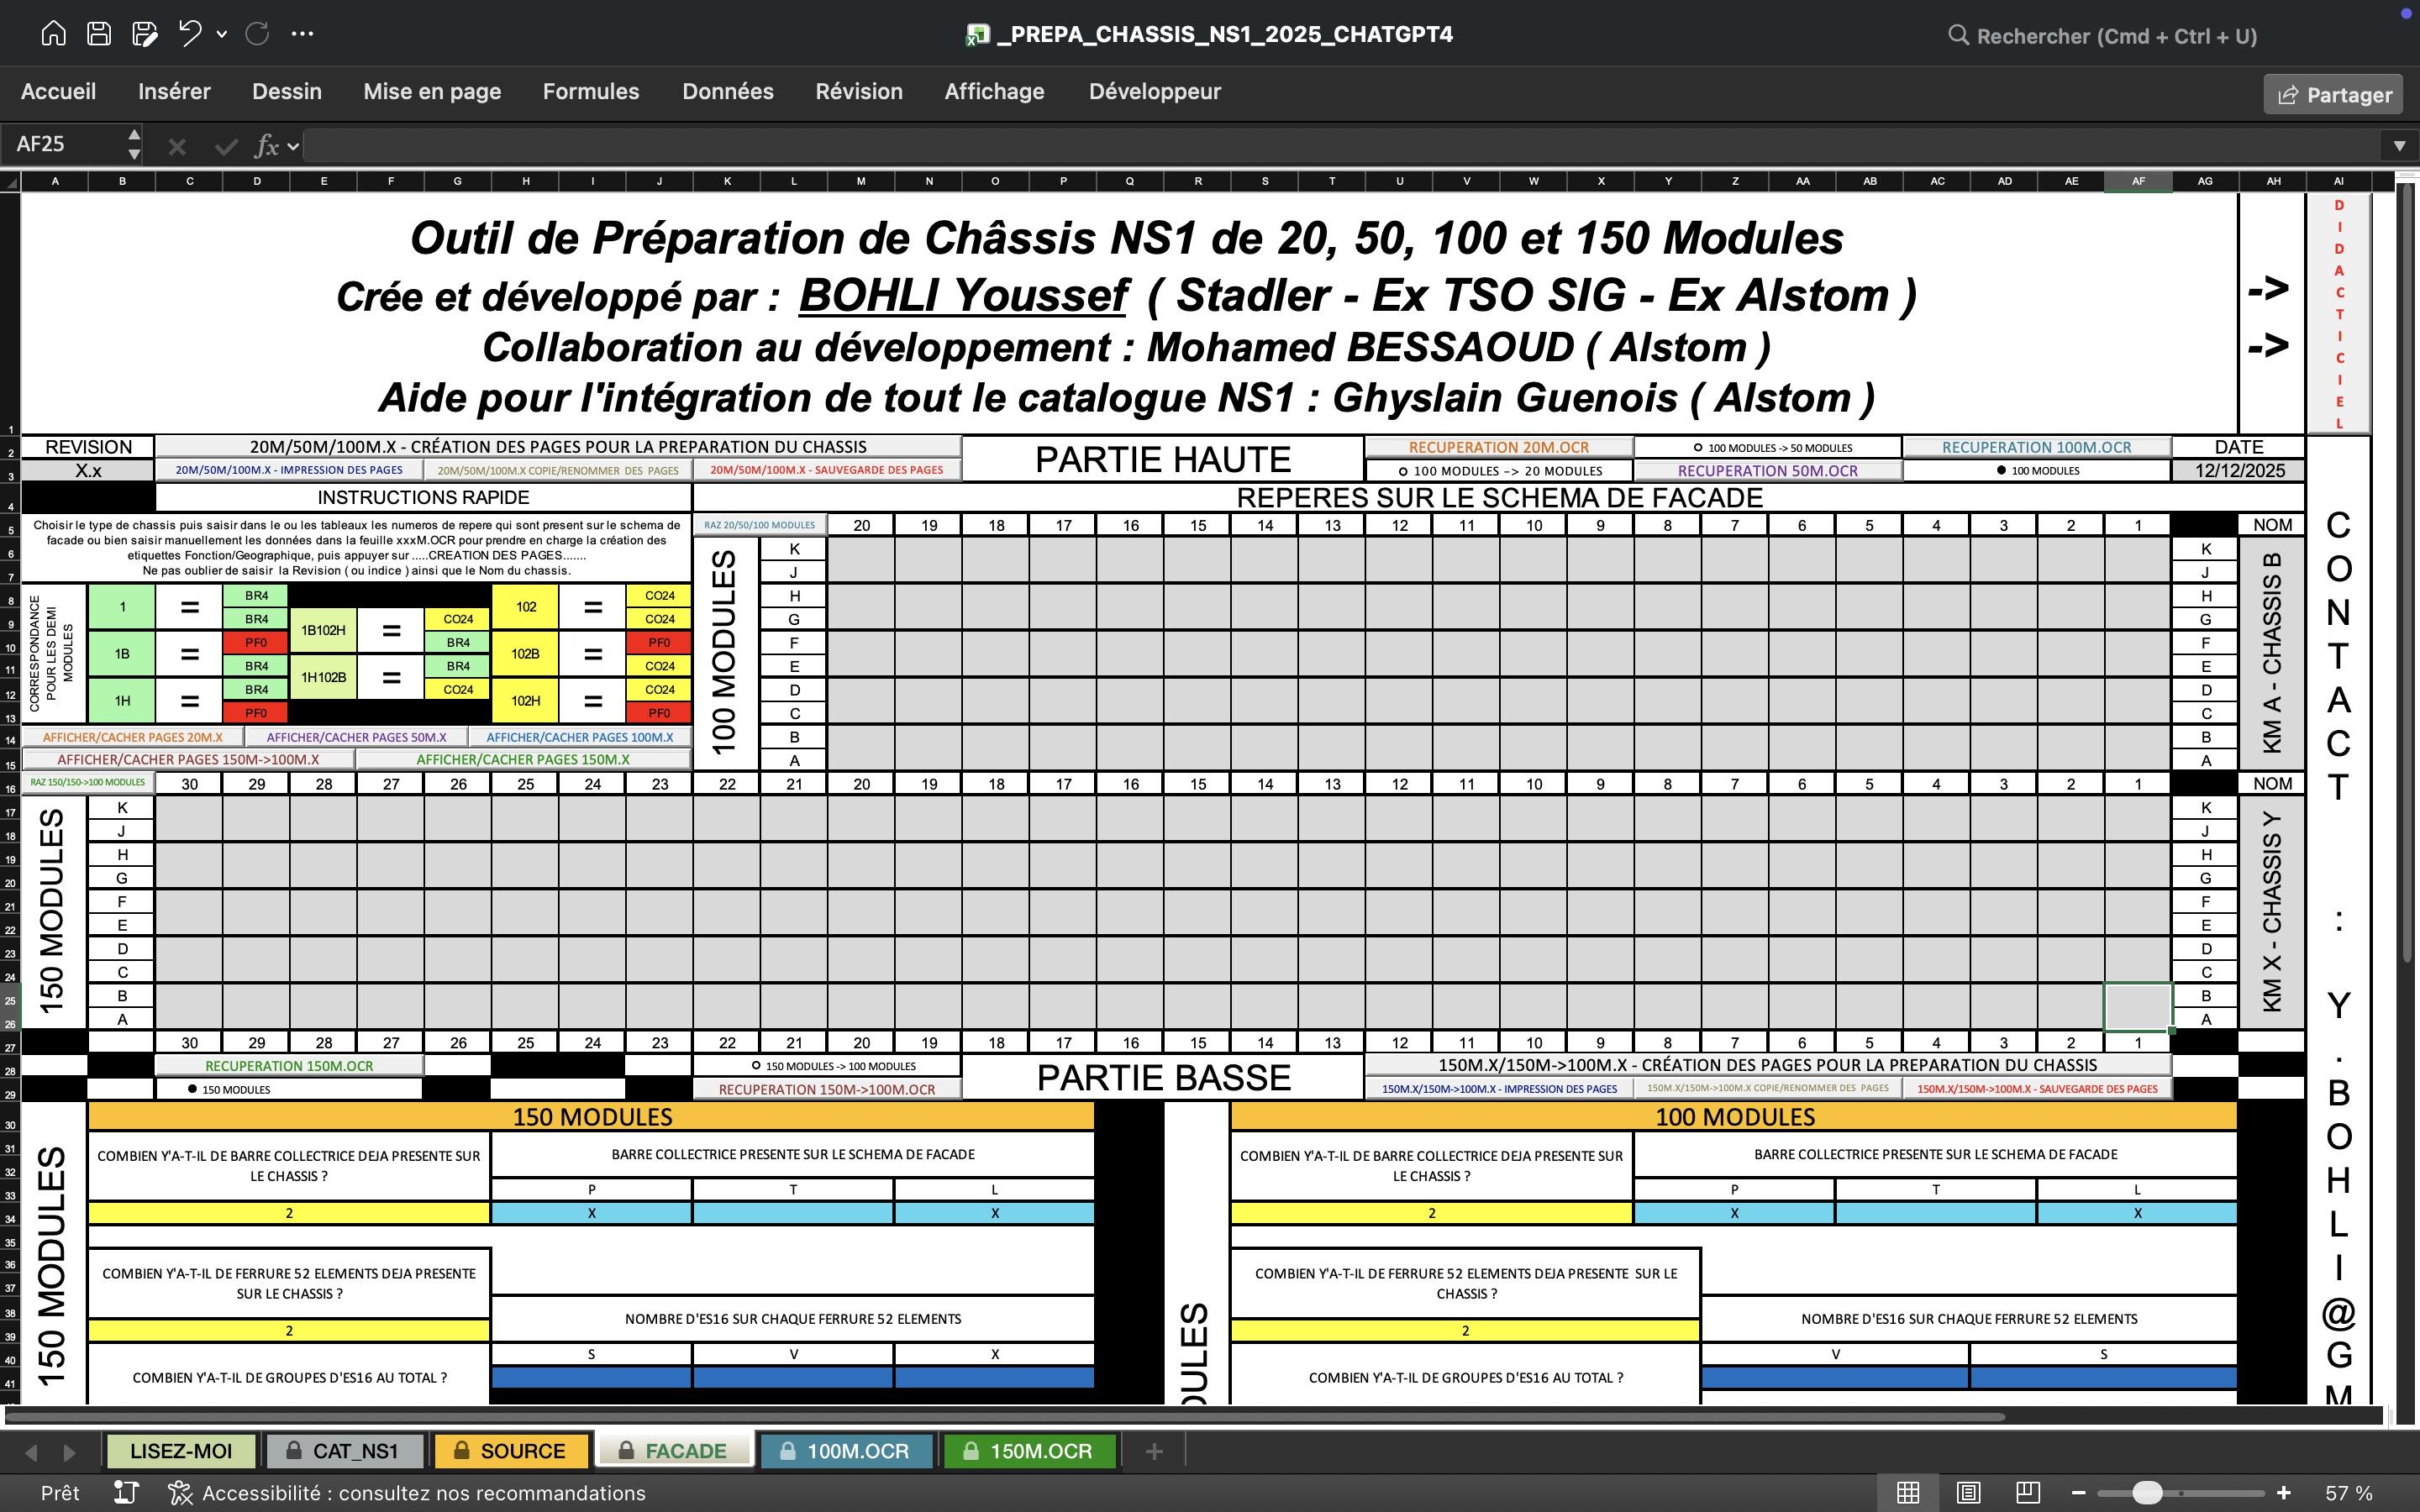Open the Formules ribbon tab
Screen dimensions: 2420x1512
tap(590, 92)
